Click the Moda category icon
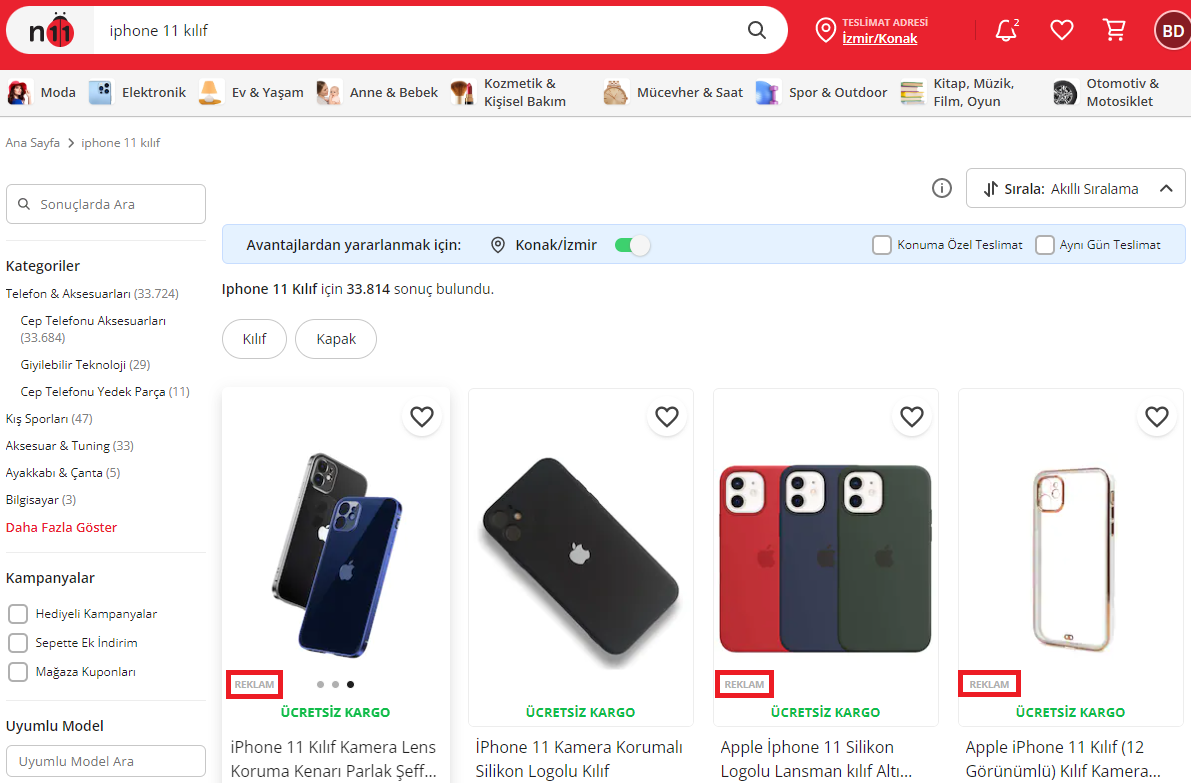 click(19, 93)
